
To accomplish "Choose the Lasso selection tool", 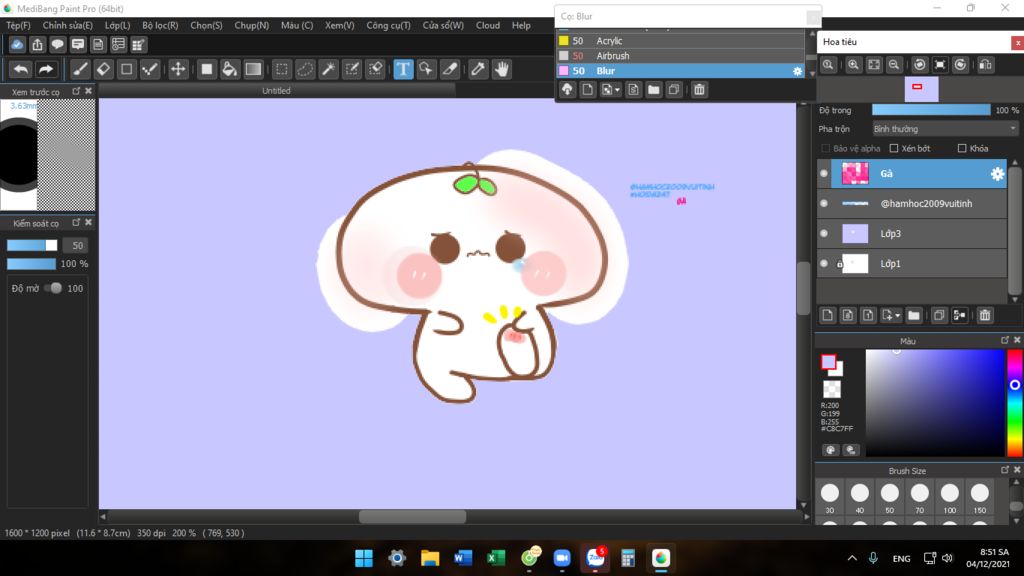I will (x=305, y=69).
